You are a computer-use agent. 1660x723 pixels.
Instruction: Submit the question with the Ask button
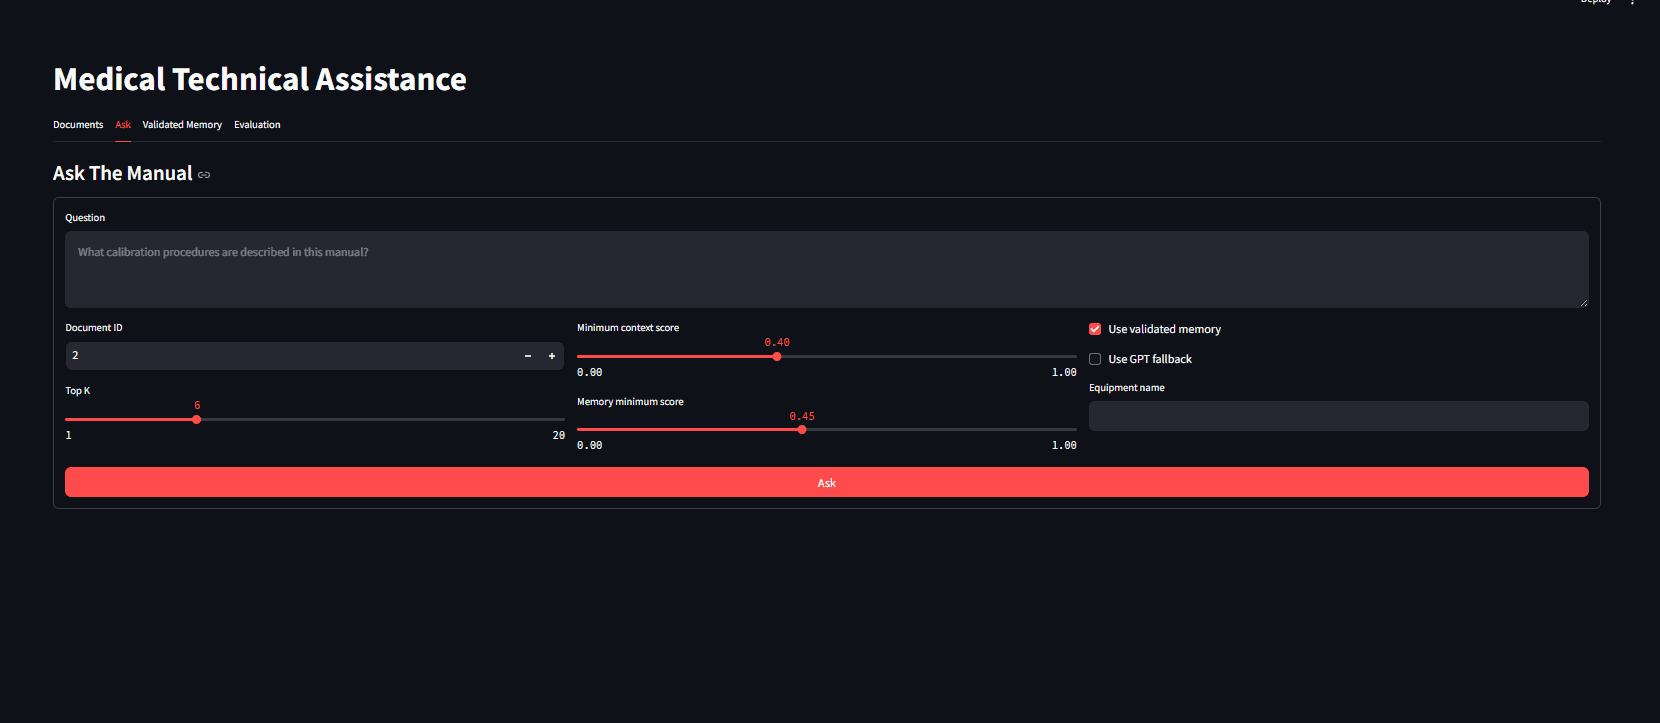(x=827, y=482)
